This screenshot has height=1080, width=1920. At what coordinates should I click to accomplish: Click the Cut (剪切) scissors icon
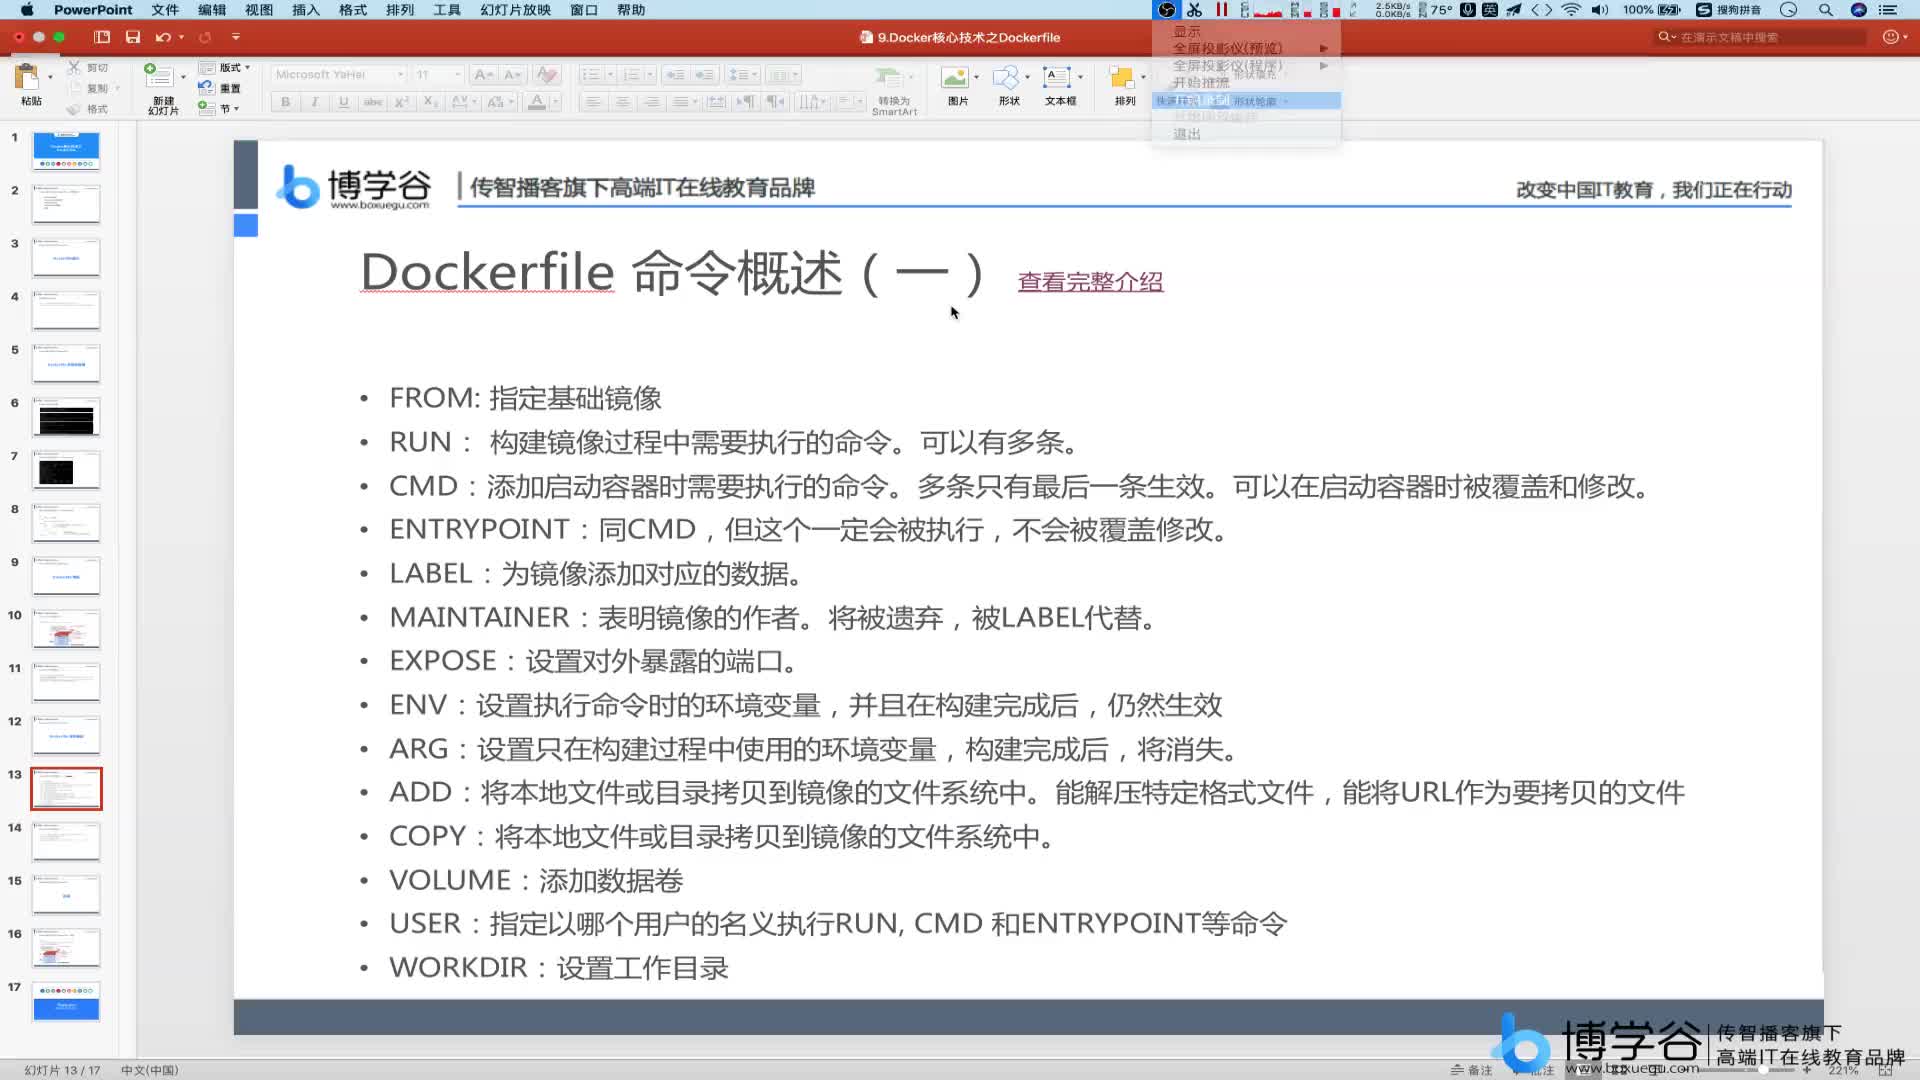(75, 68)
